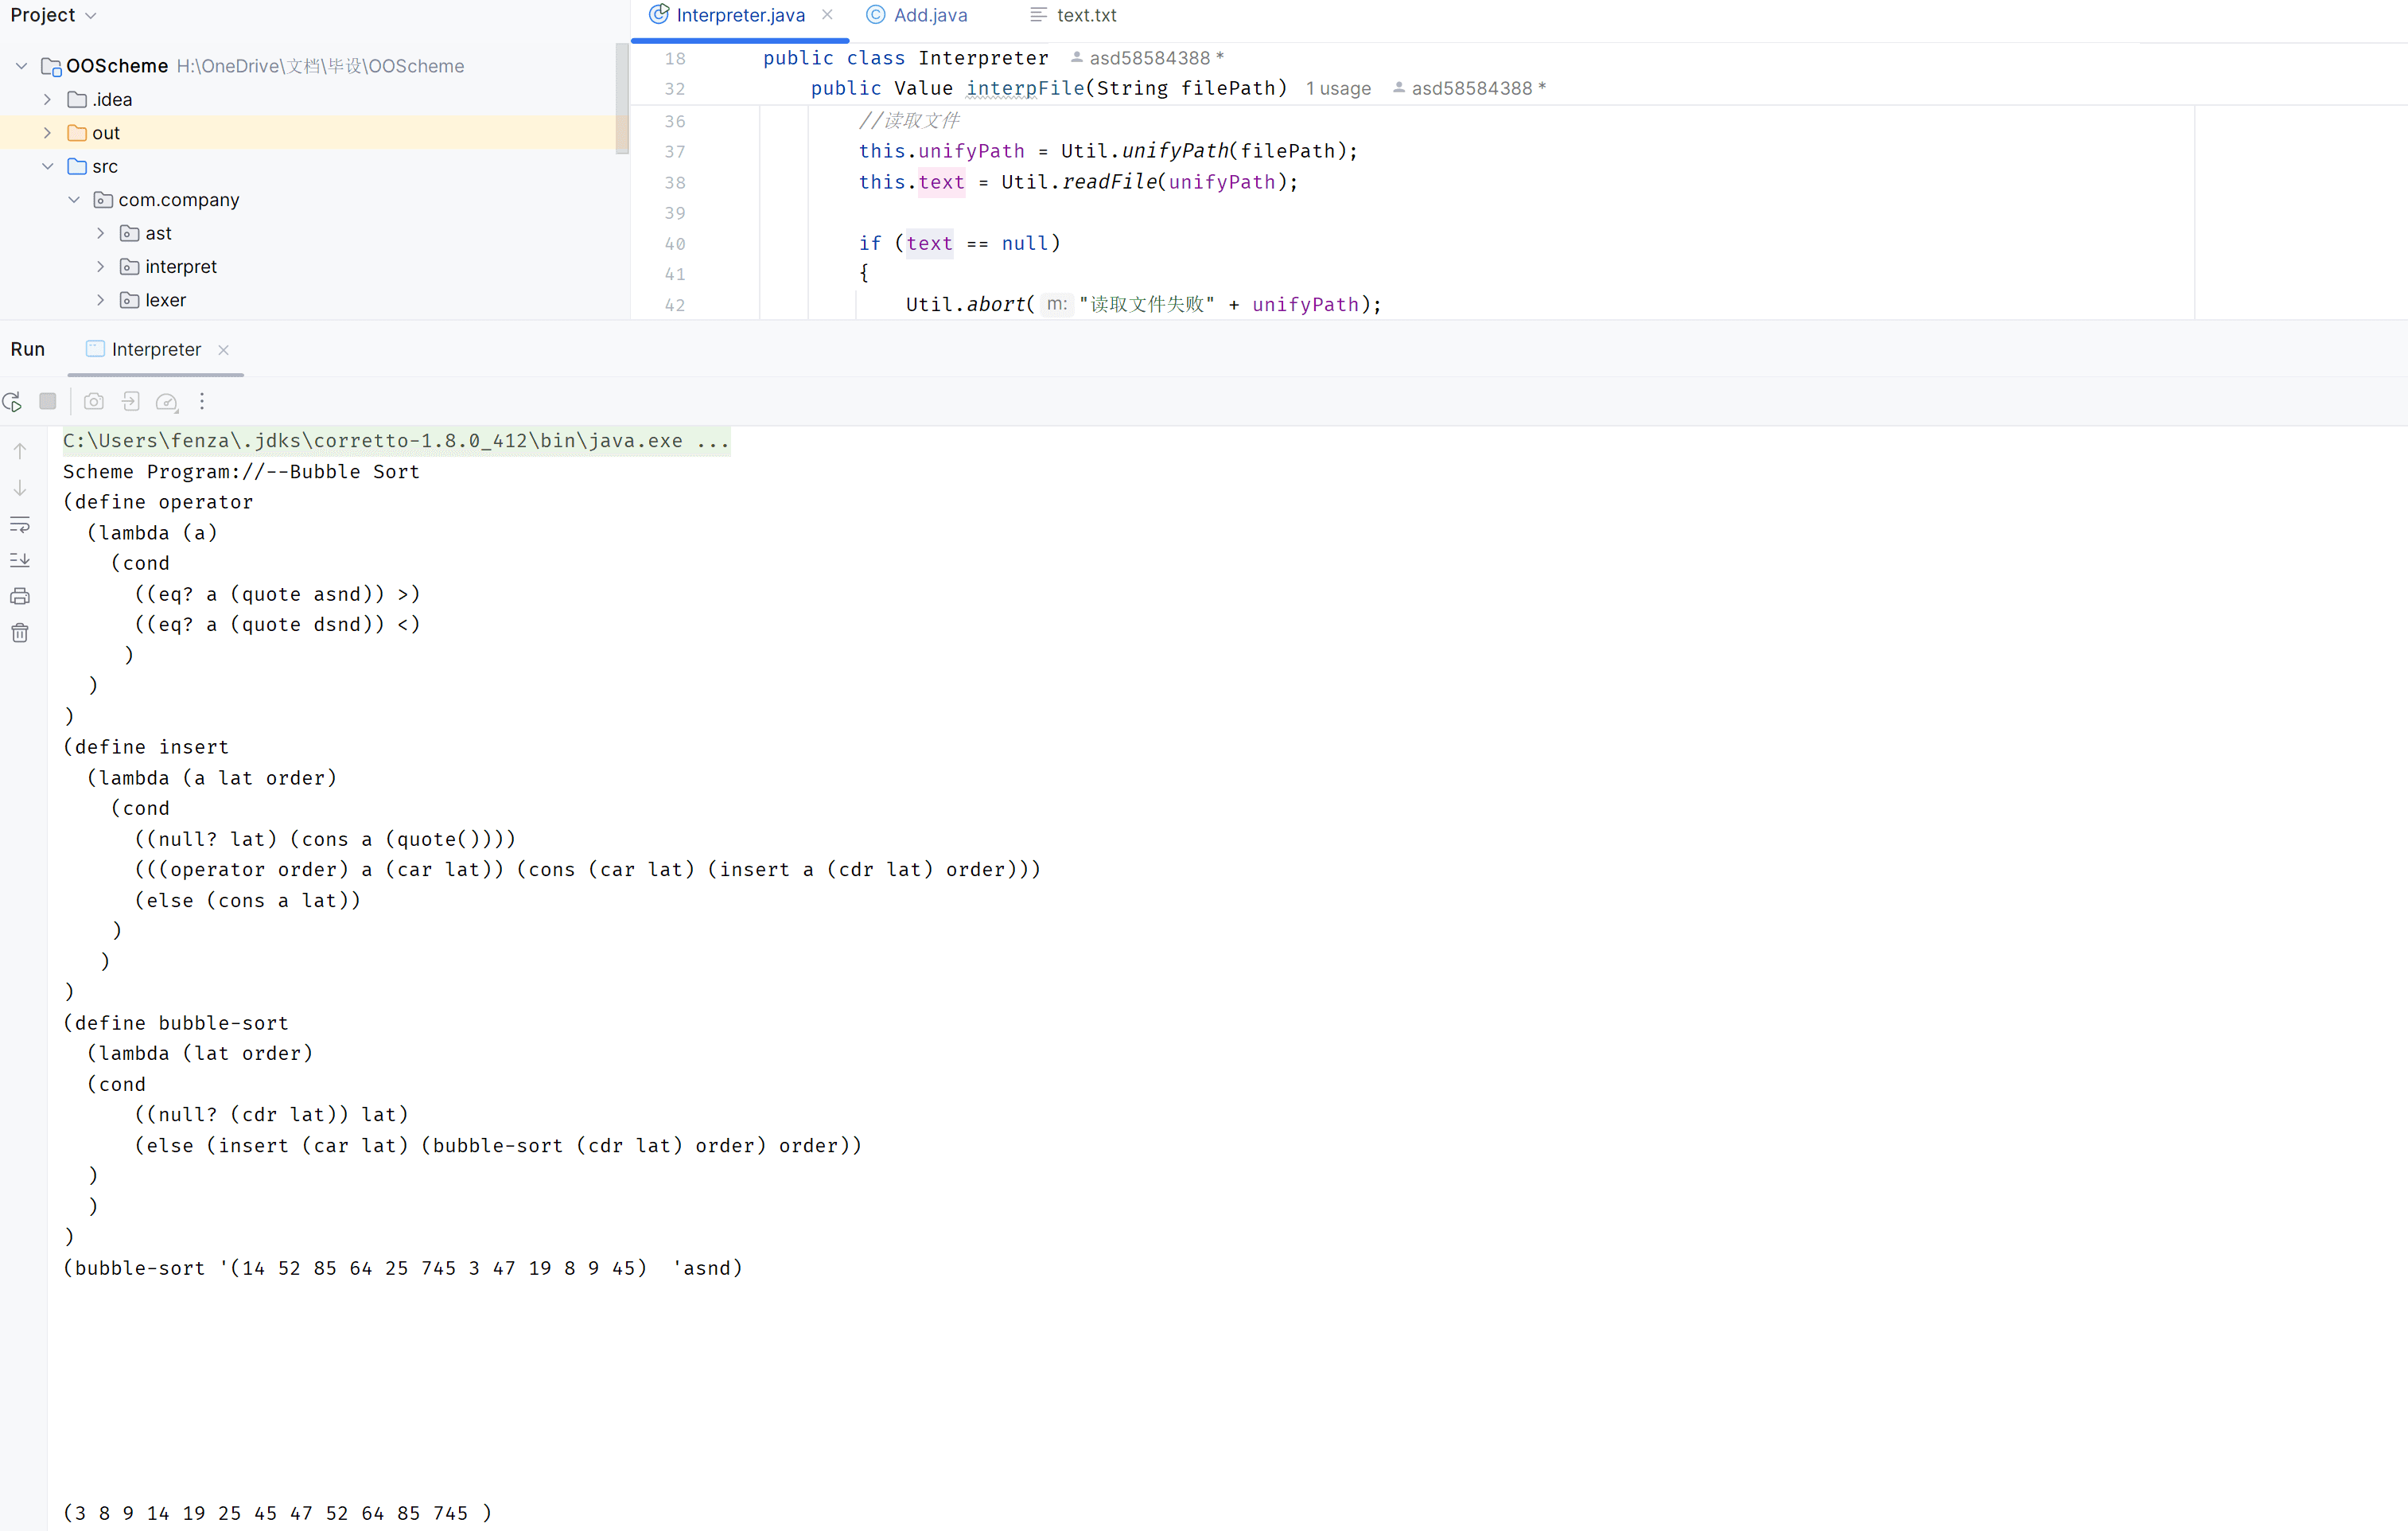Open the console options kebab menu
Viewport: 2408px width, 1531px height.
click(202, 401)
